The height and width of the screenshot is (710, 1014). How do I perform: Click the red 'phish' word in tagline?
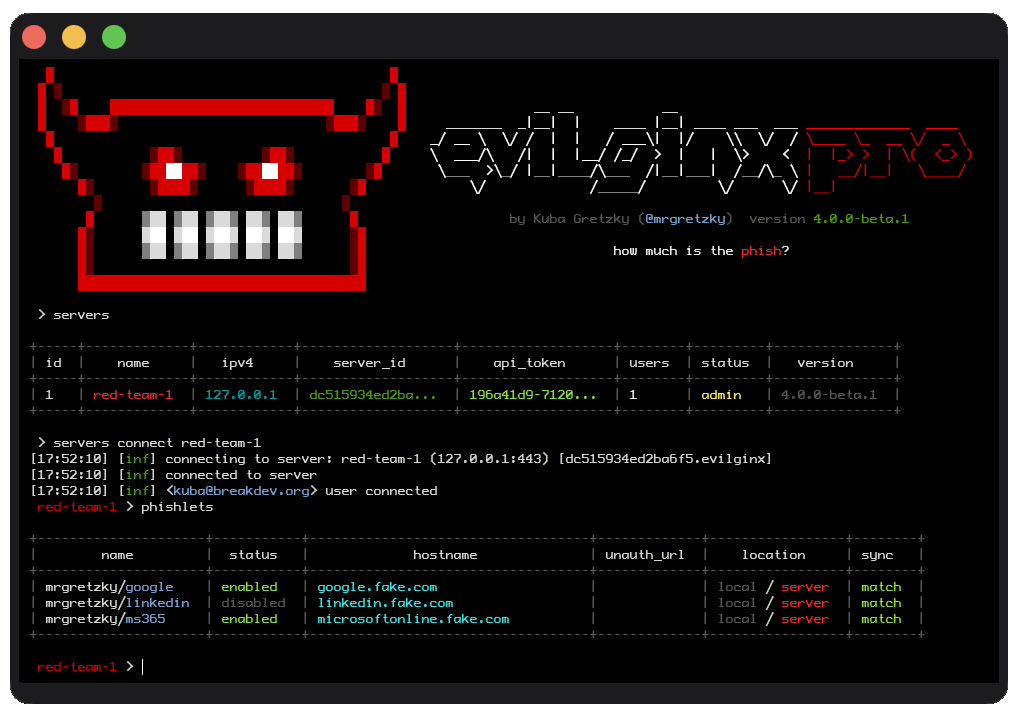(761, 251)
